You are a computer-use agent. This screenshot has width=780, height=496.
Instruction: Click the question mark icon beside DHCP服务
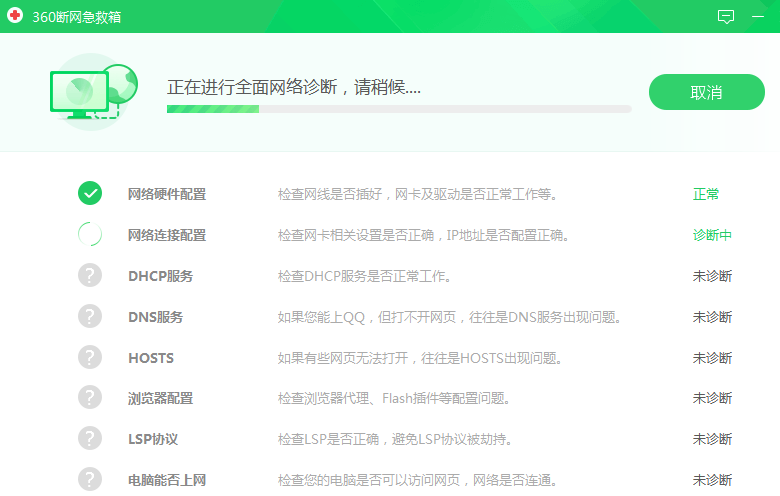90,276
